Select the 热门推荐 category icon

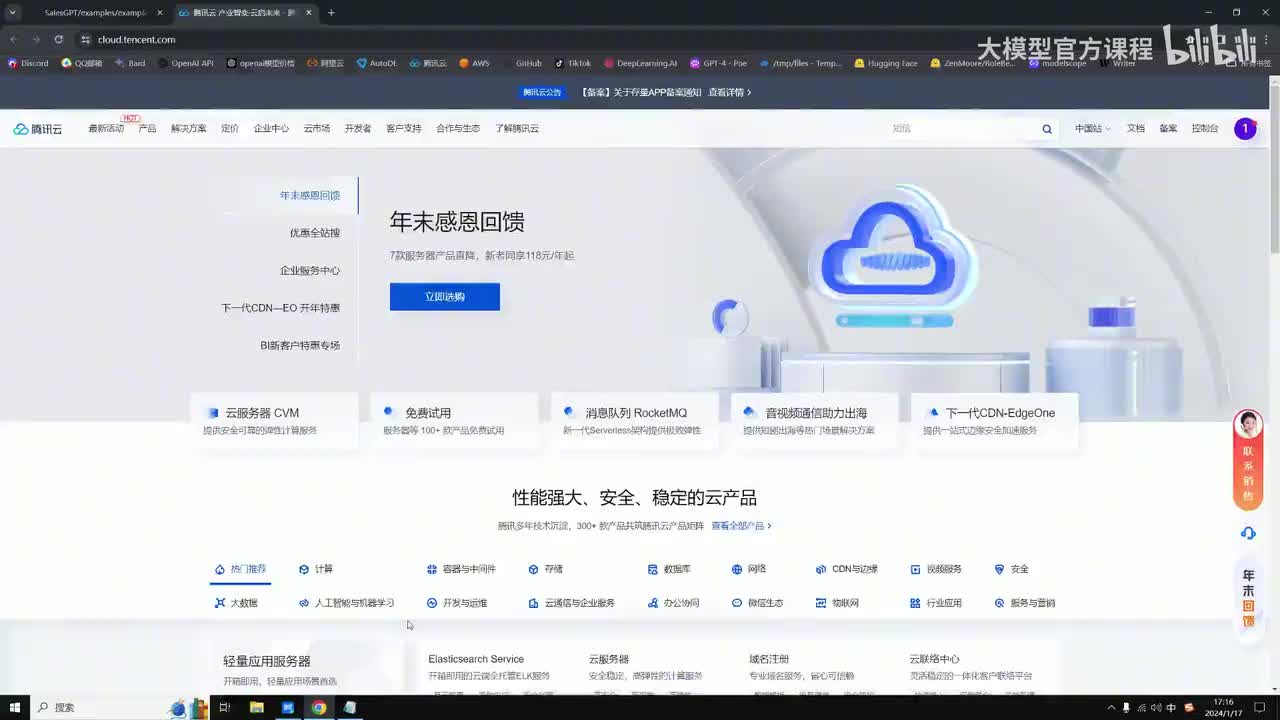click(220, 569)
